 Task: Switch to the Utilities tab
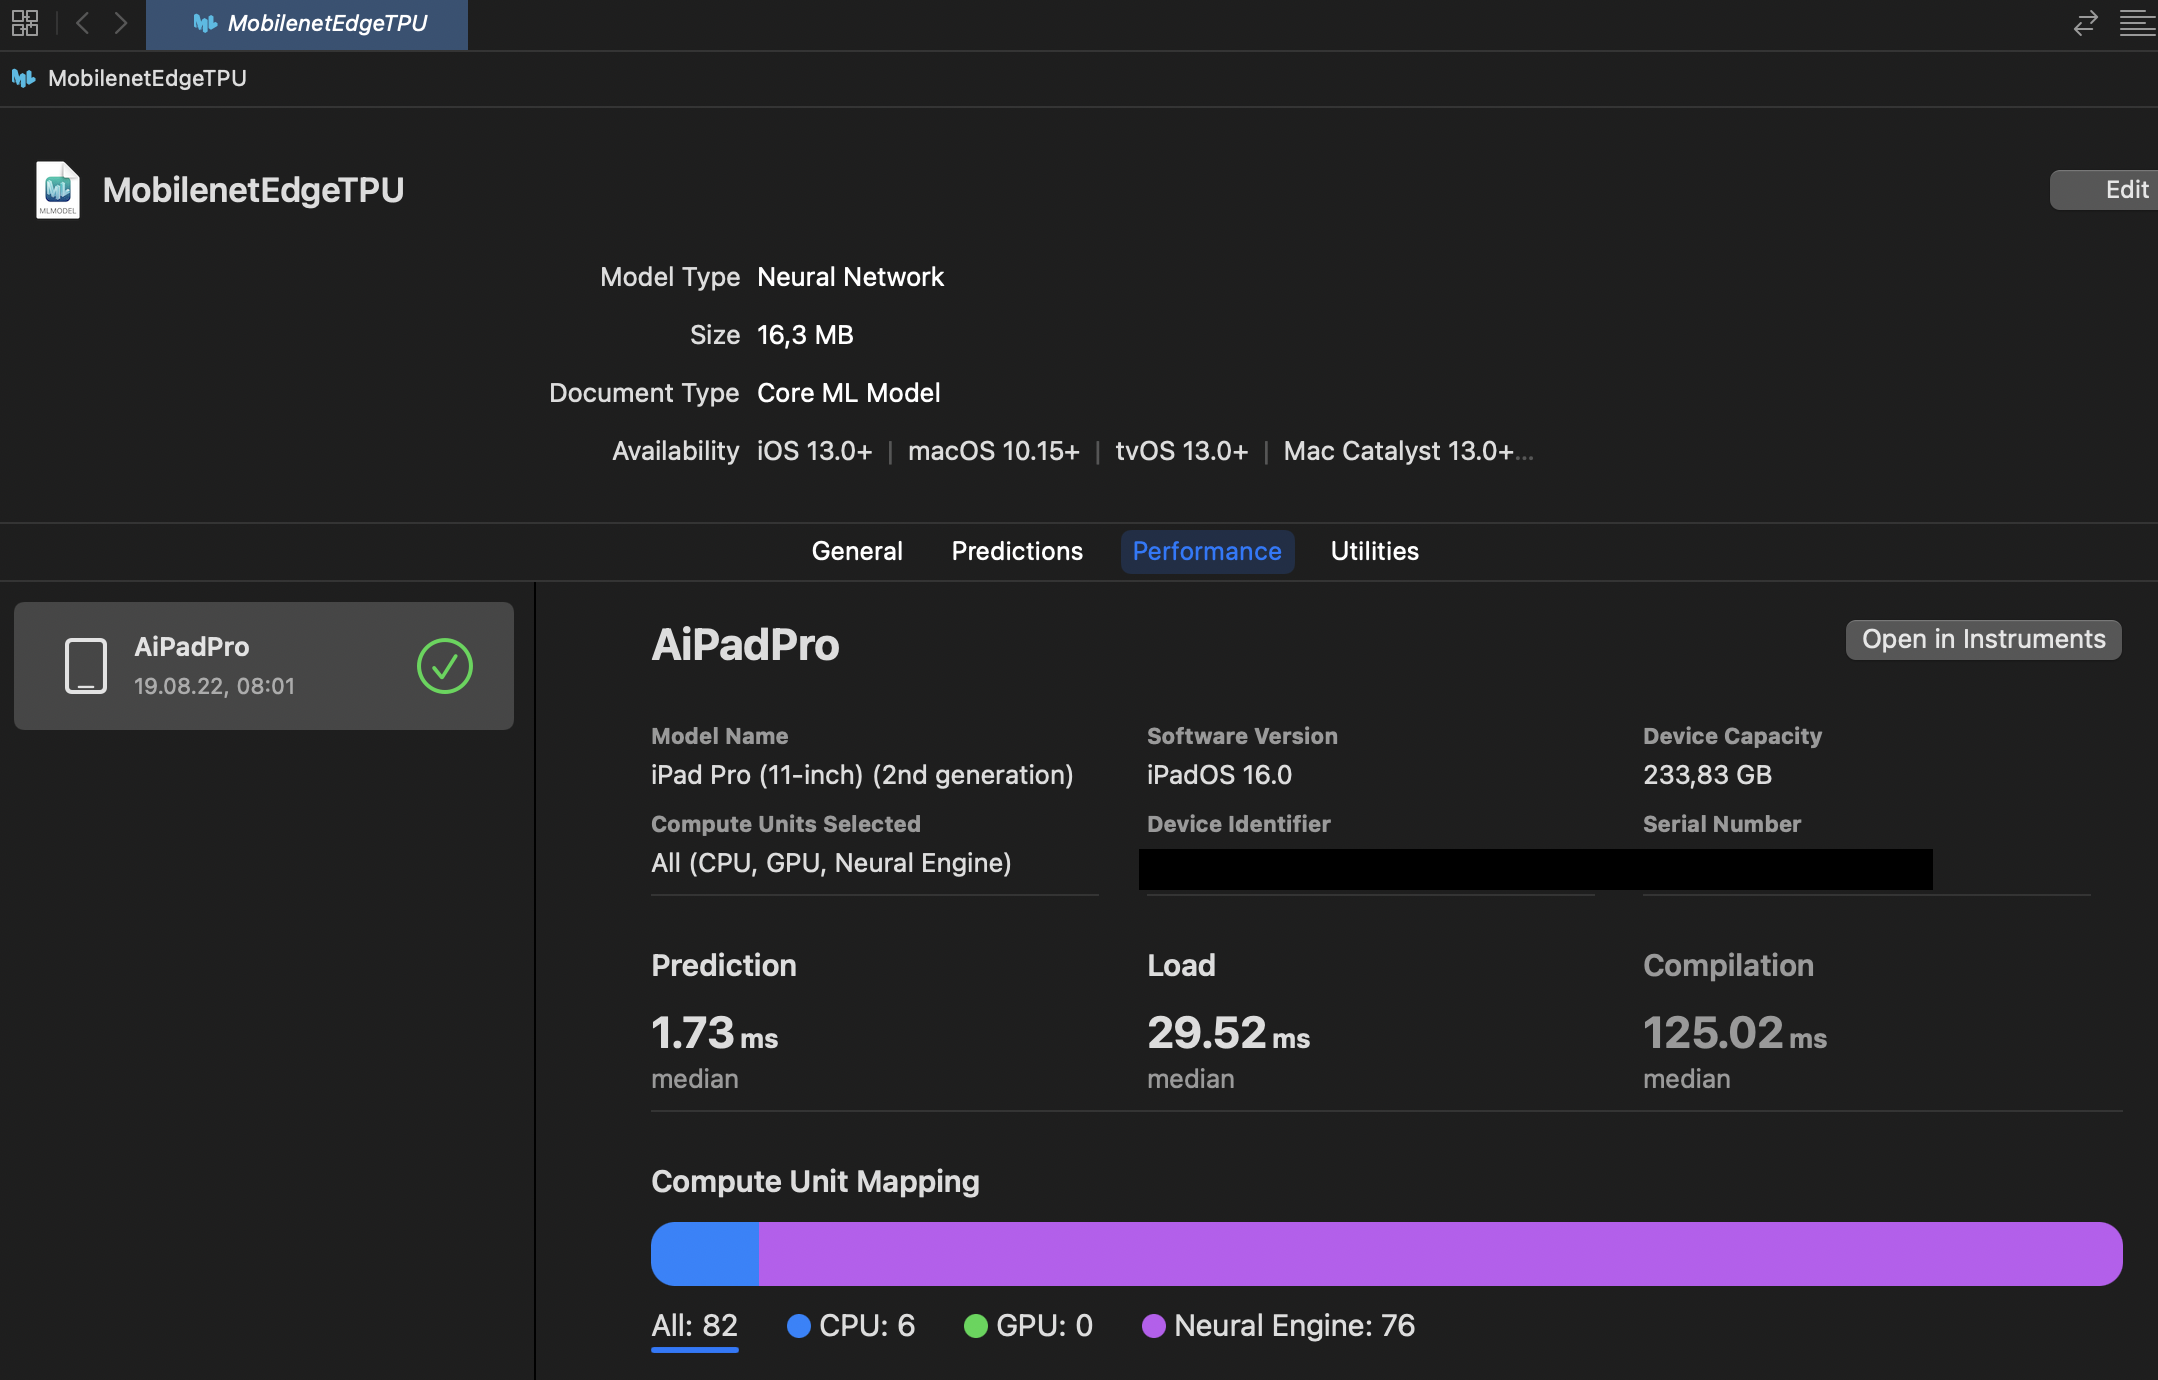point(1373,551)
